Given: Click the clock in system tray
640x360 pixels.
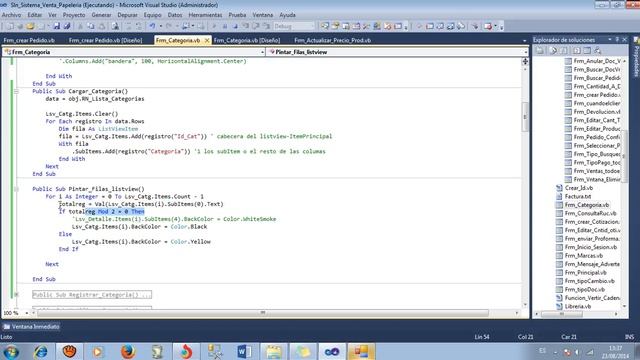Looking at the screenshot, I should pyautogui.click(x=615, y=352).
